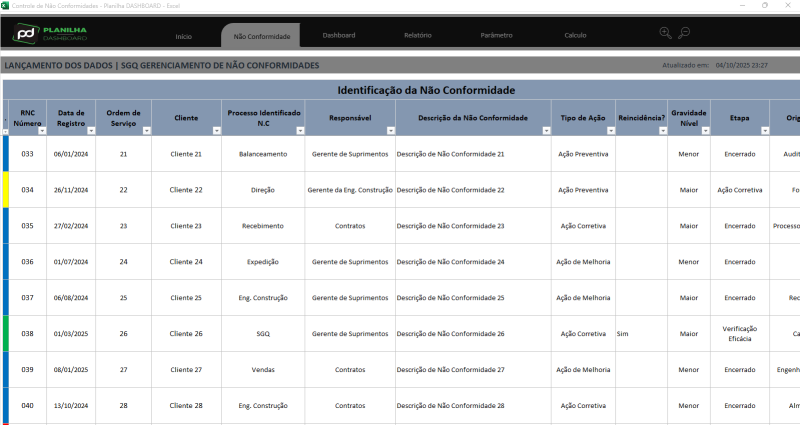The width and height of the screenshot is (800, 425).
Task: Expand the RNC Número filter dropdown
Action: coord(42,130)
